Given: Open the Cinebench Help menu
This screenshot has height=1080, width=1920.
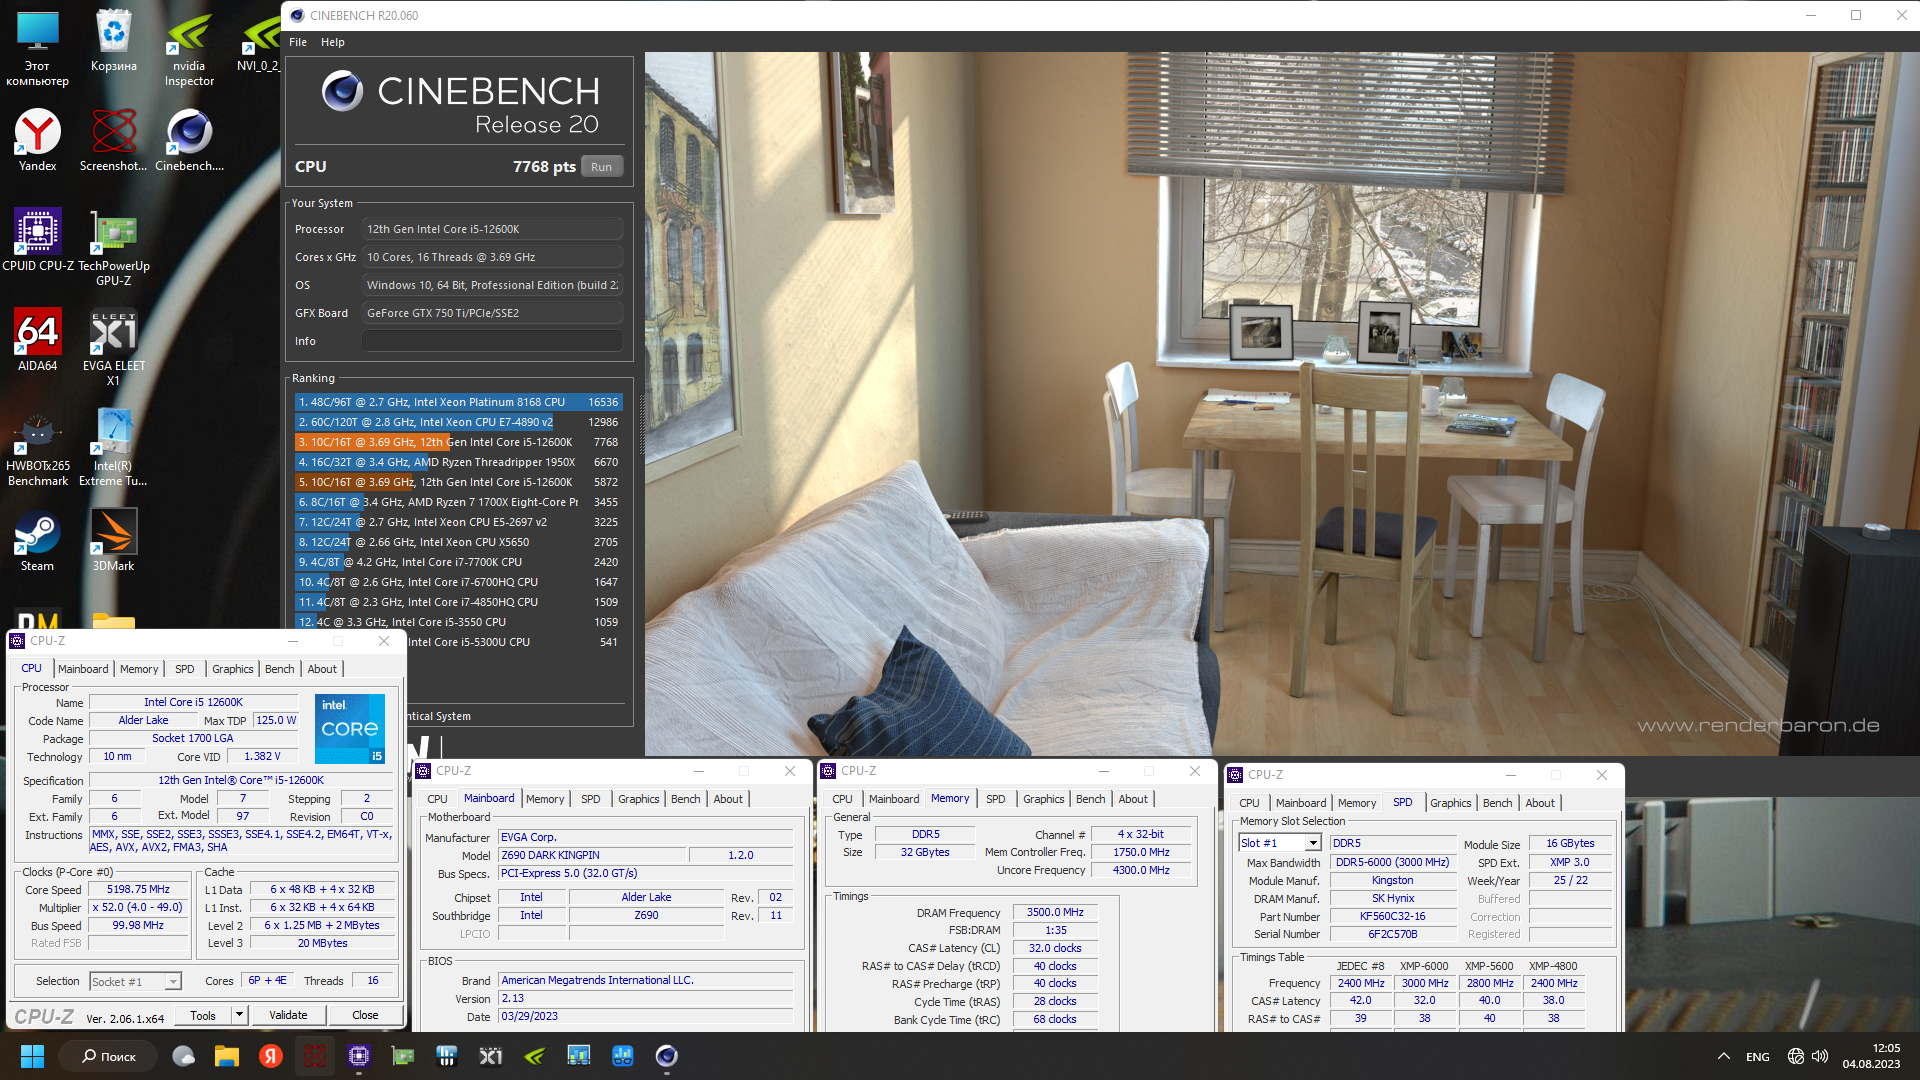Looking at the screenshot, I should 333,42.
